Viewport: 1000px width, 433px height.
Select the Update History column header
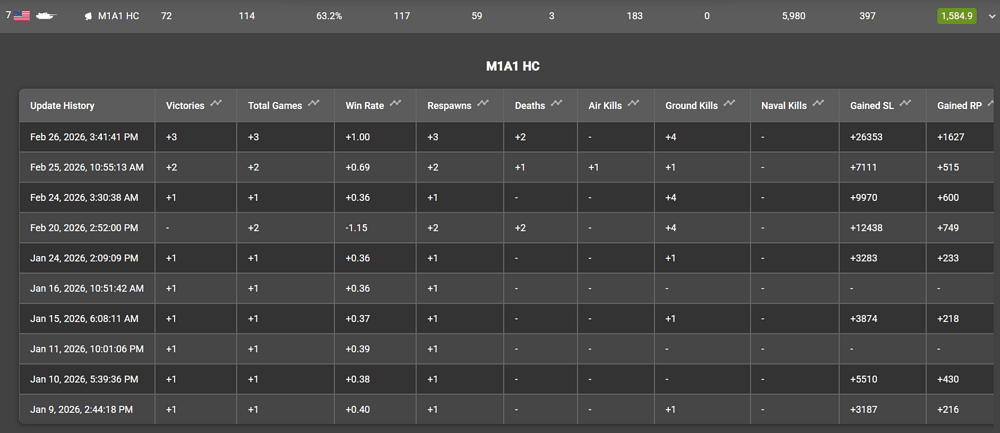click(x=62, y=105)
